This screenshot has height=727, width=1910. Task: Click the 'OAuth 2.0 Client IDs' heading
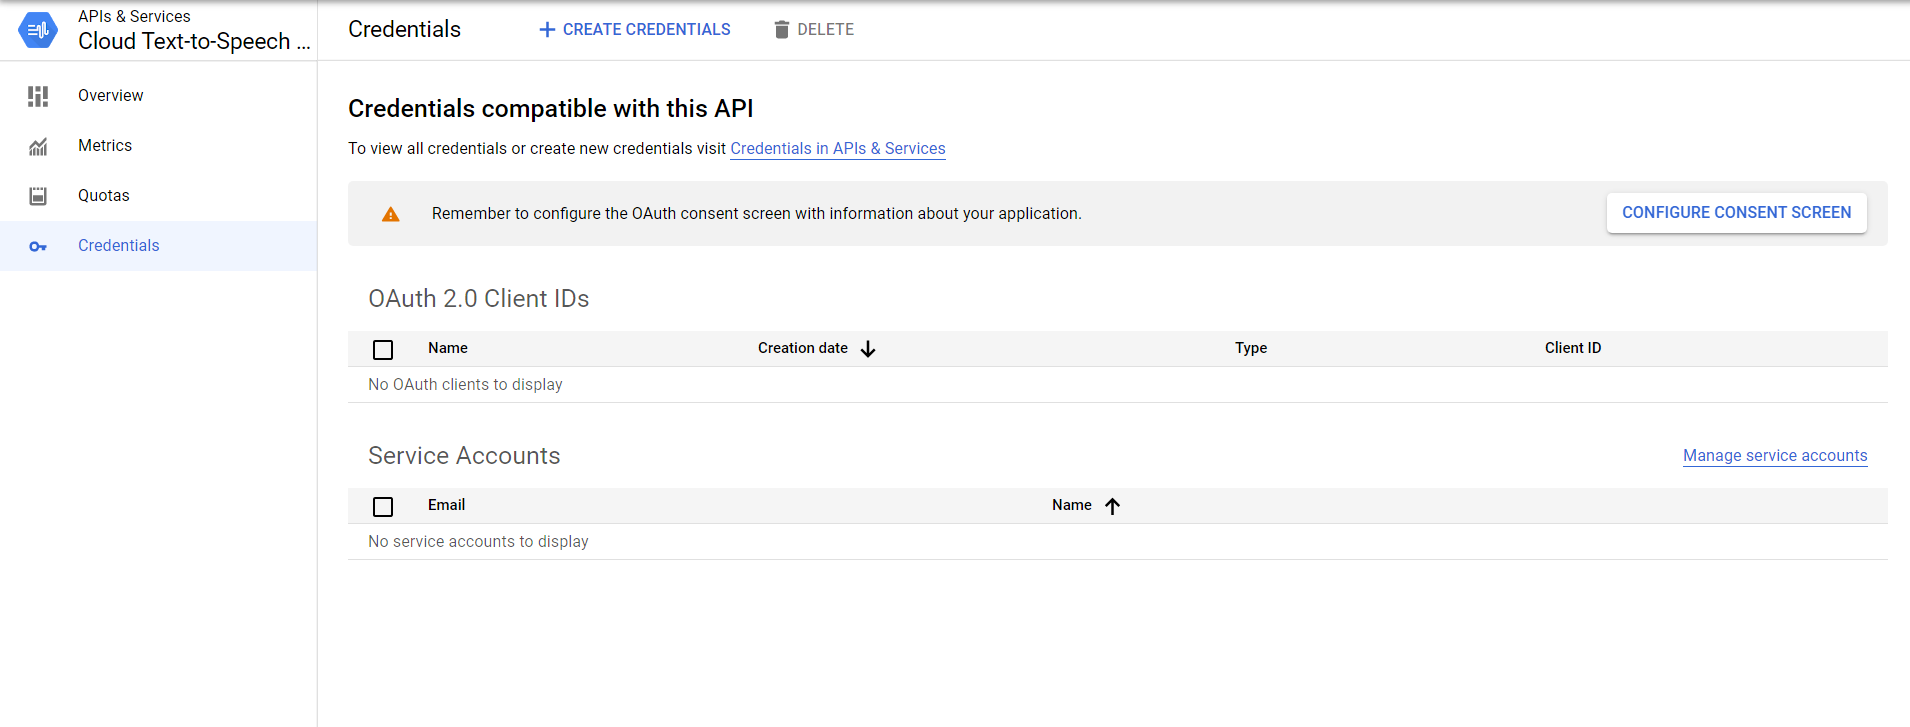[479, 298]
